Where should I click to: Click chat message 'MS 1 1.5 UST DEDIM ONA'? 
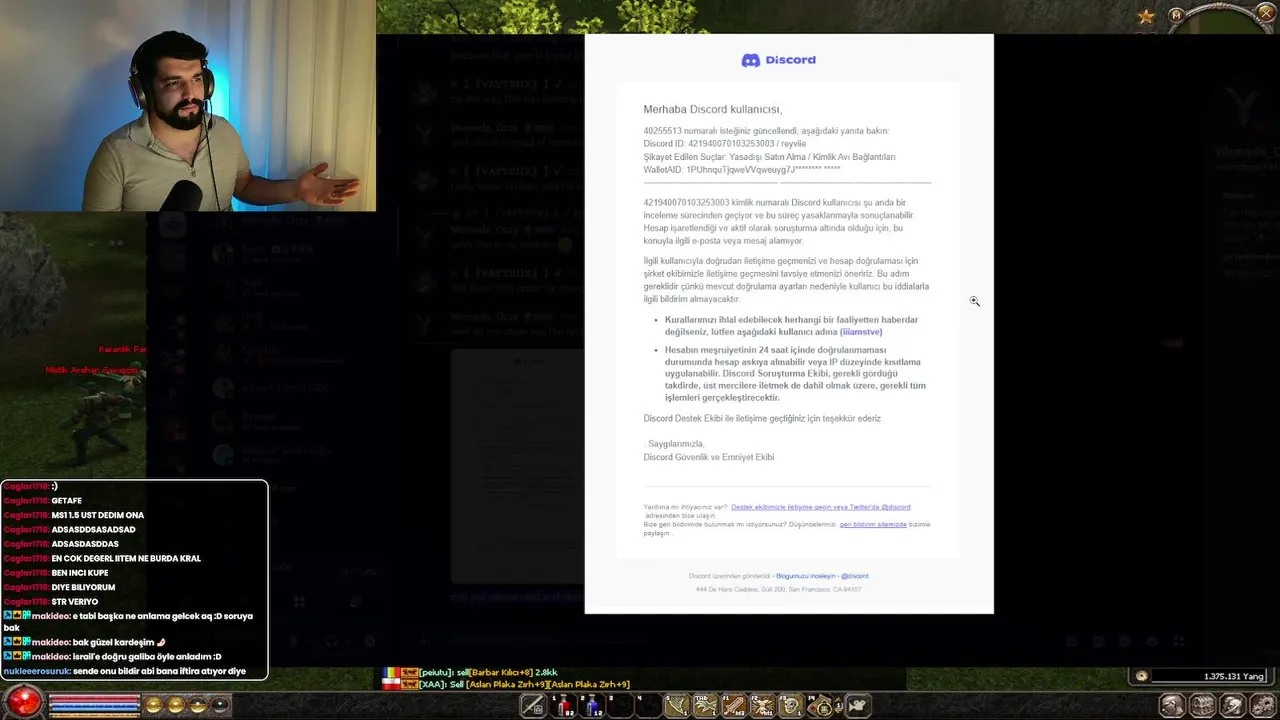pyautogui.click(x=97, y=515)
